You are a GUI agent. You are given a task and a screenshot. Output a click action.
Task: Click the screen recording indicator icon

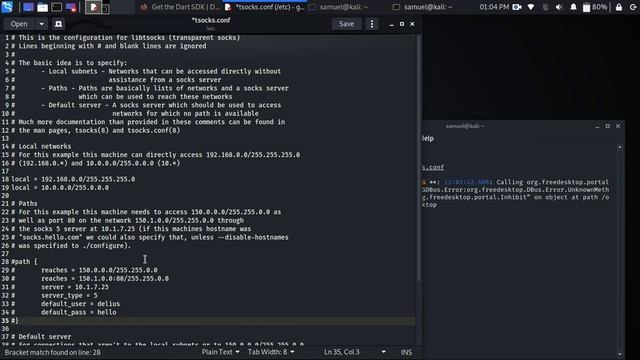pyautogui.click(x=517, y=7)
